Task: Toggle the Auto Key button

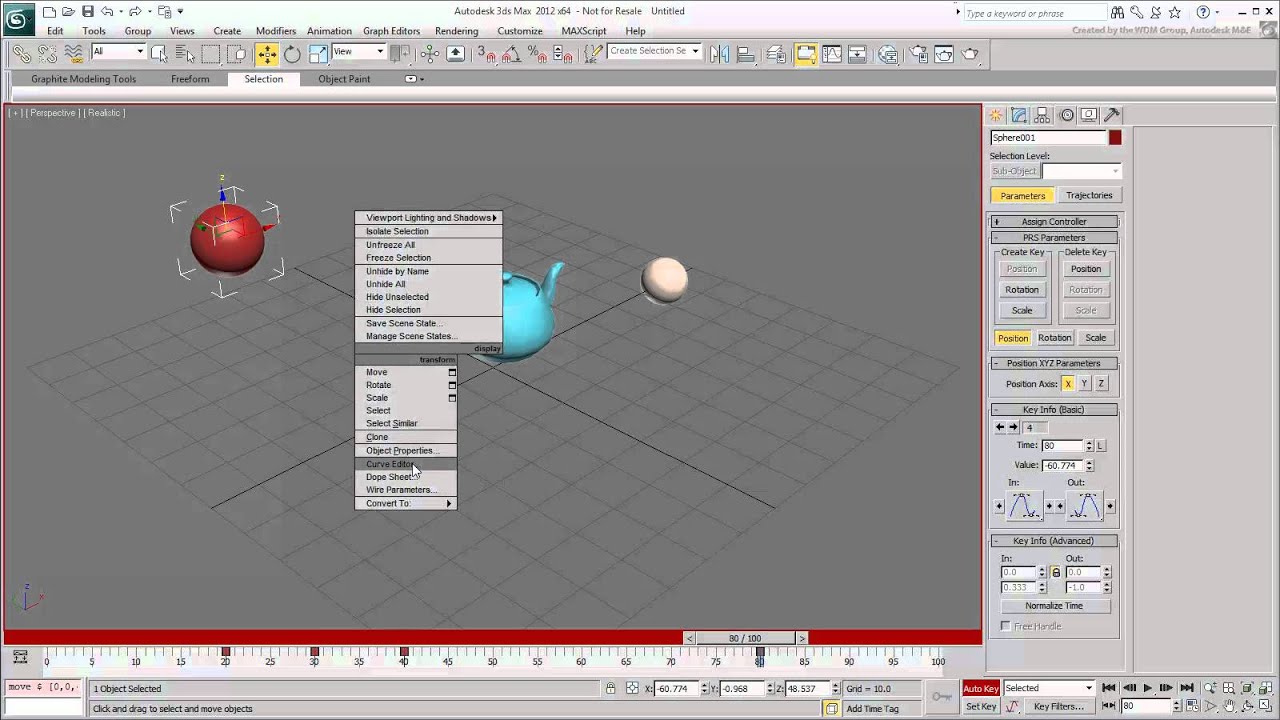Action: click(x=981, y=688)
